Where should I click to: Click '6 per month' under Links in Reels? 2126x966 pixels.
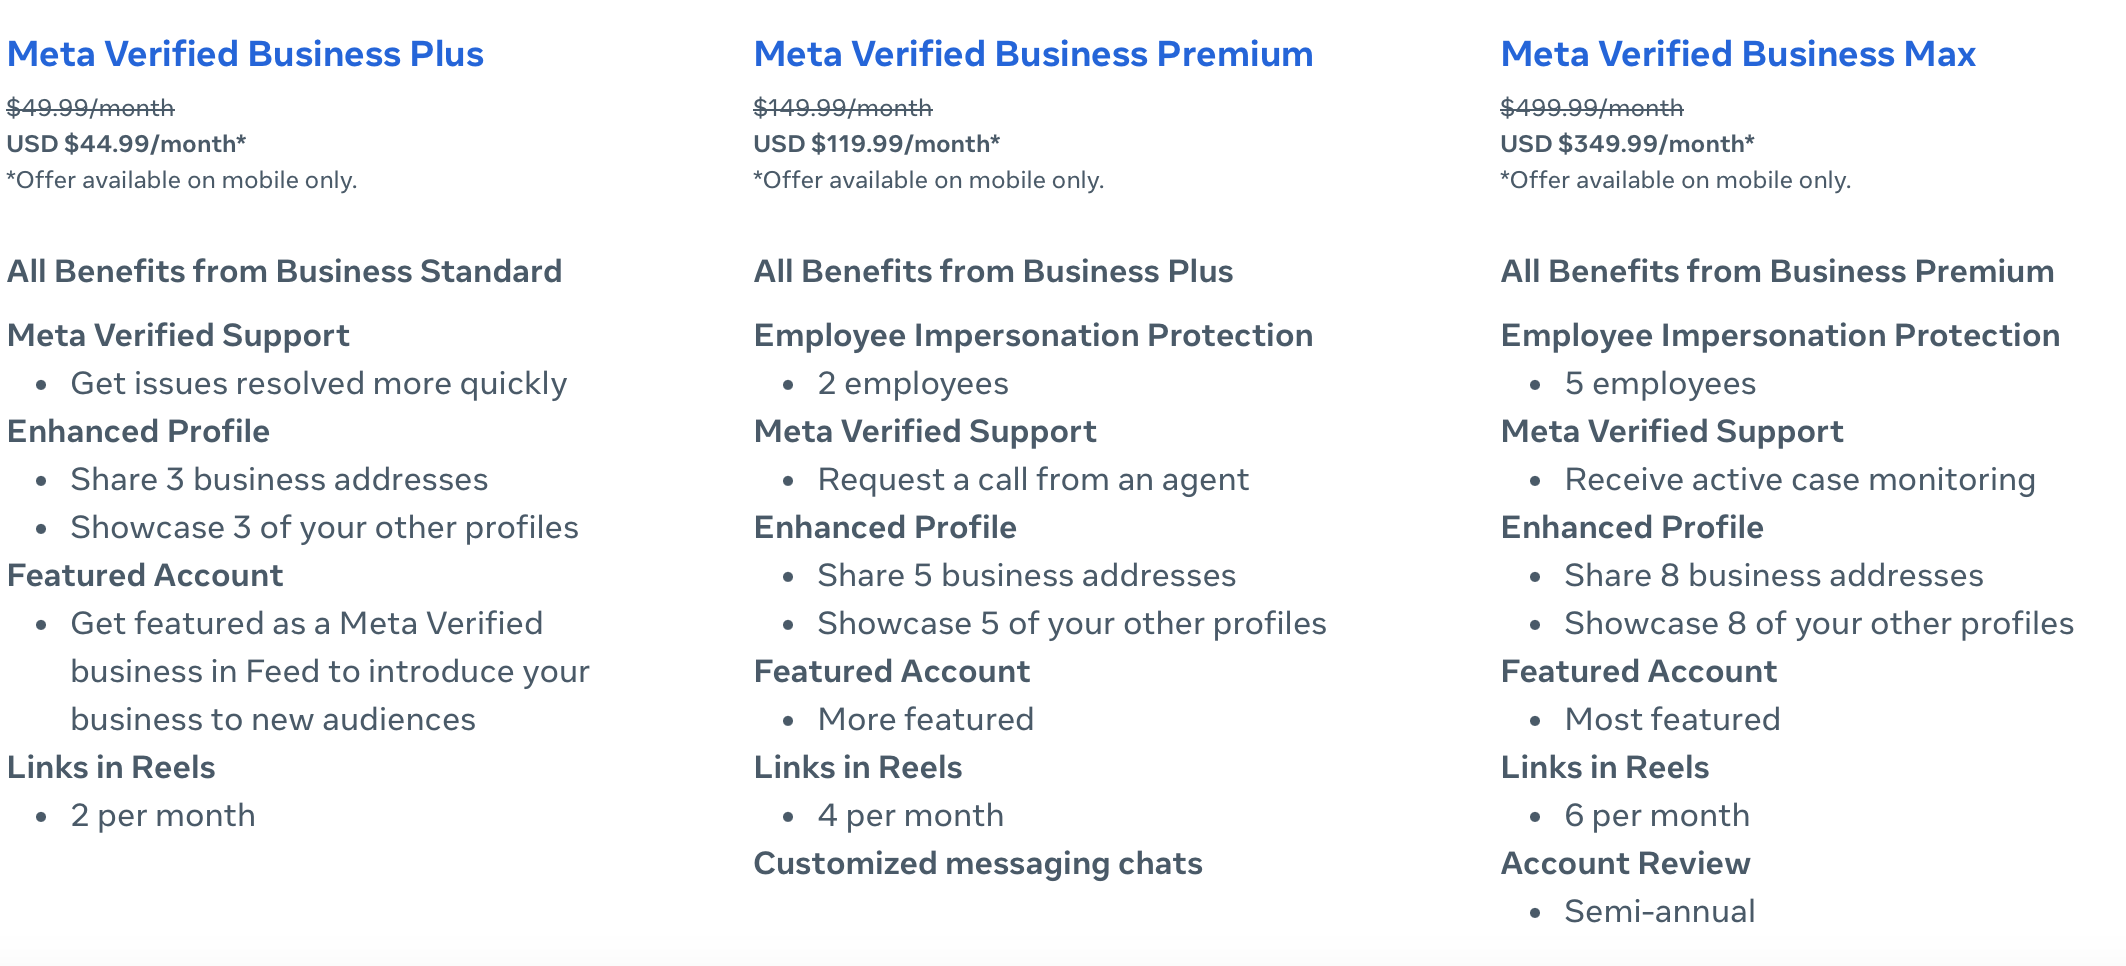pyautogui.click(x=1657, y=816)
